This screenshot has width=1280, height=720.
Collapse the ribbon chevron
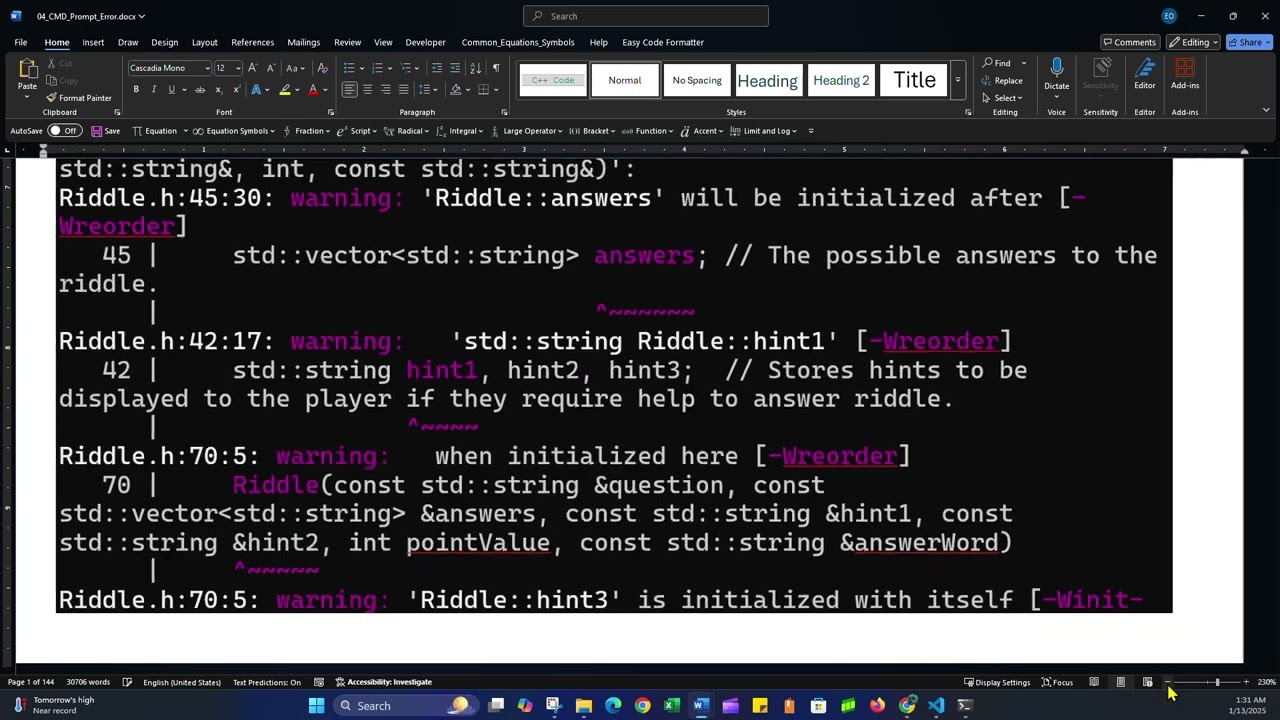tap(1266, 110)
